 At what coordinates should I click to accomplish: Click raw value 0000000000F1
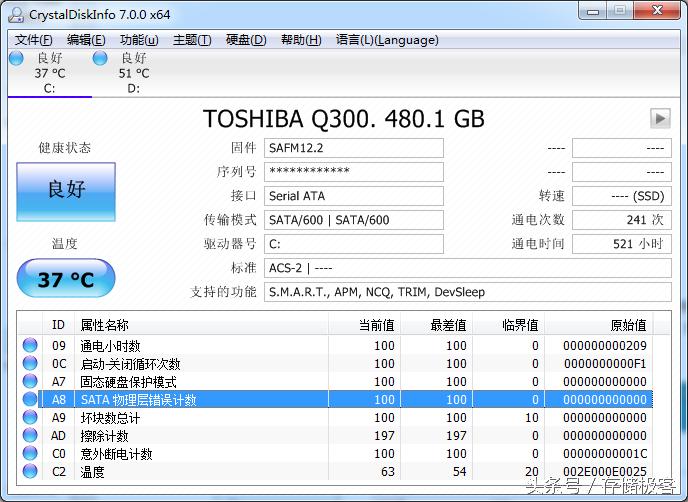[605, 364]
